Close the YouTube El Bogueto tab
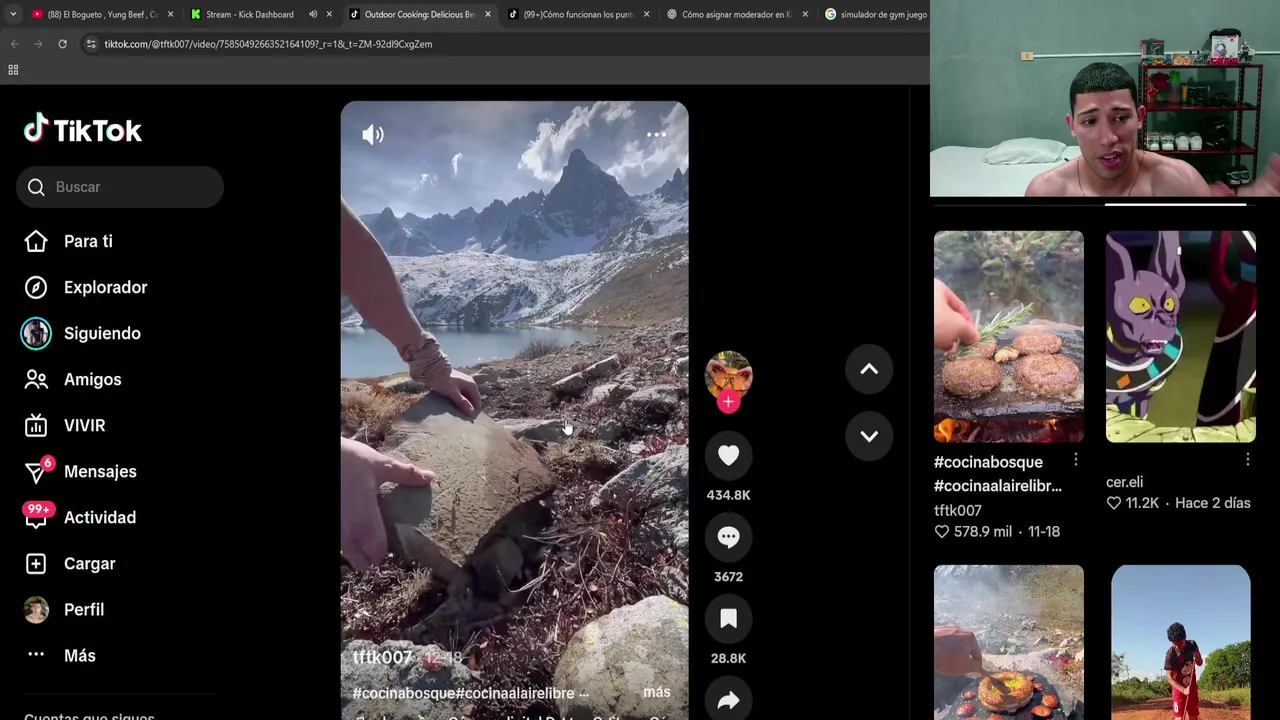 (170, 14)
